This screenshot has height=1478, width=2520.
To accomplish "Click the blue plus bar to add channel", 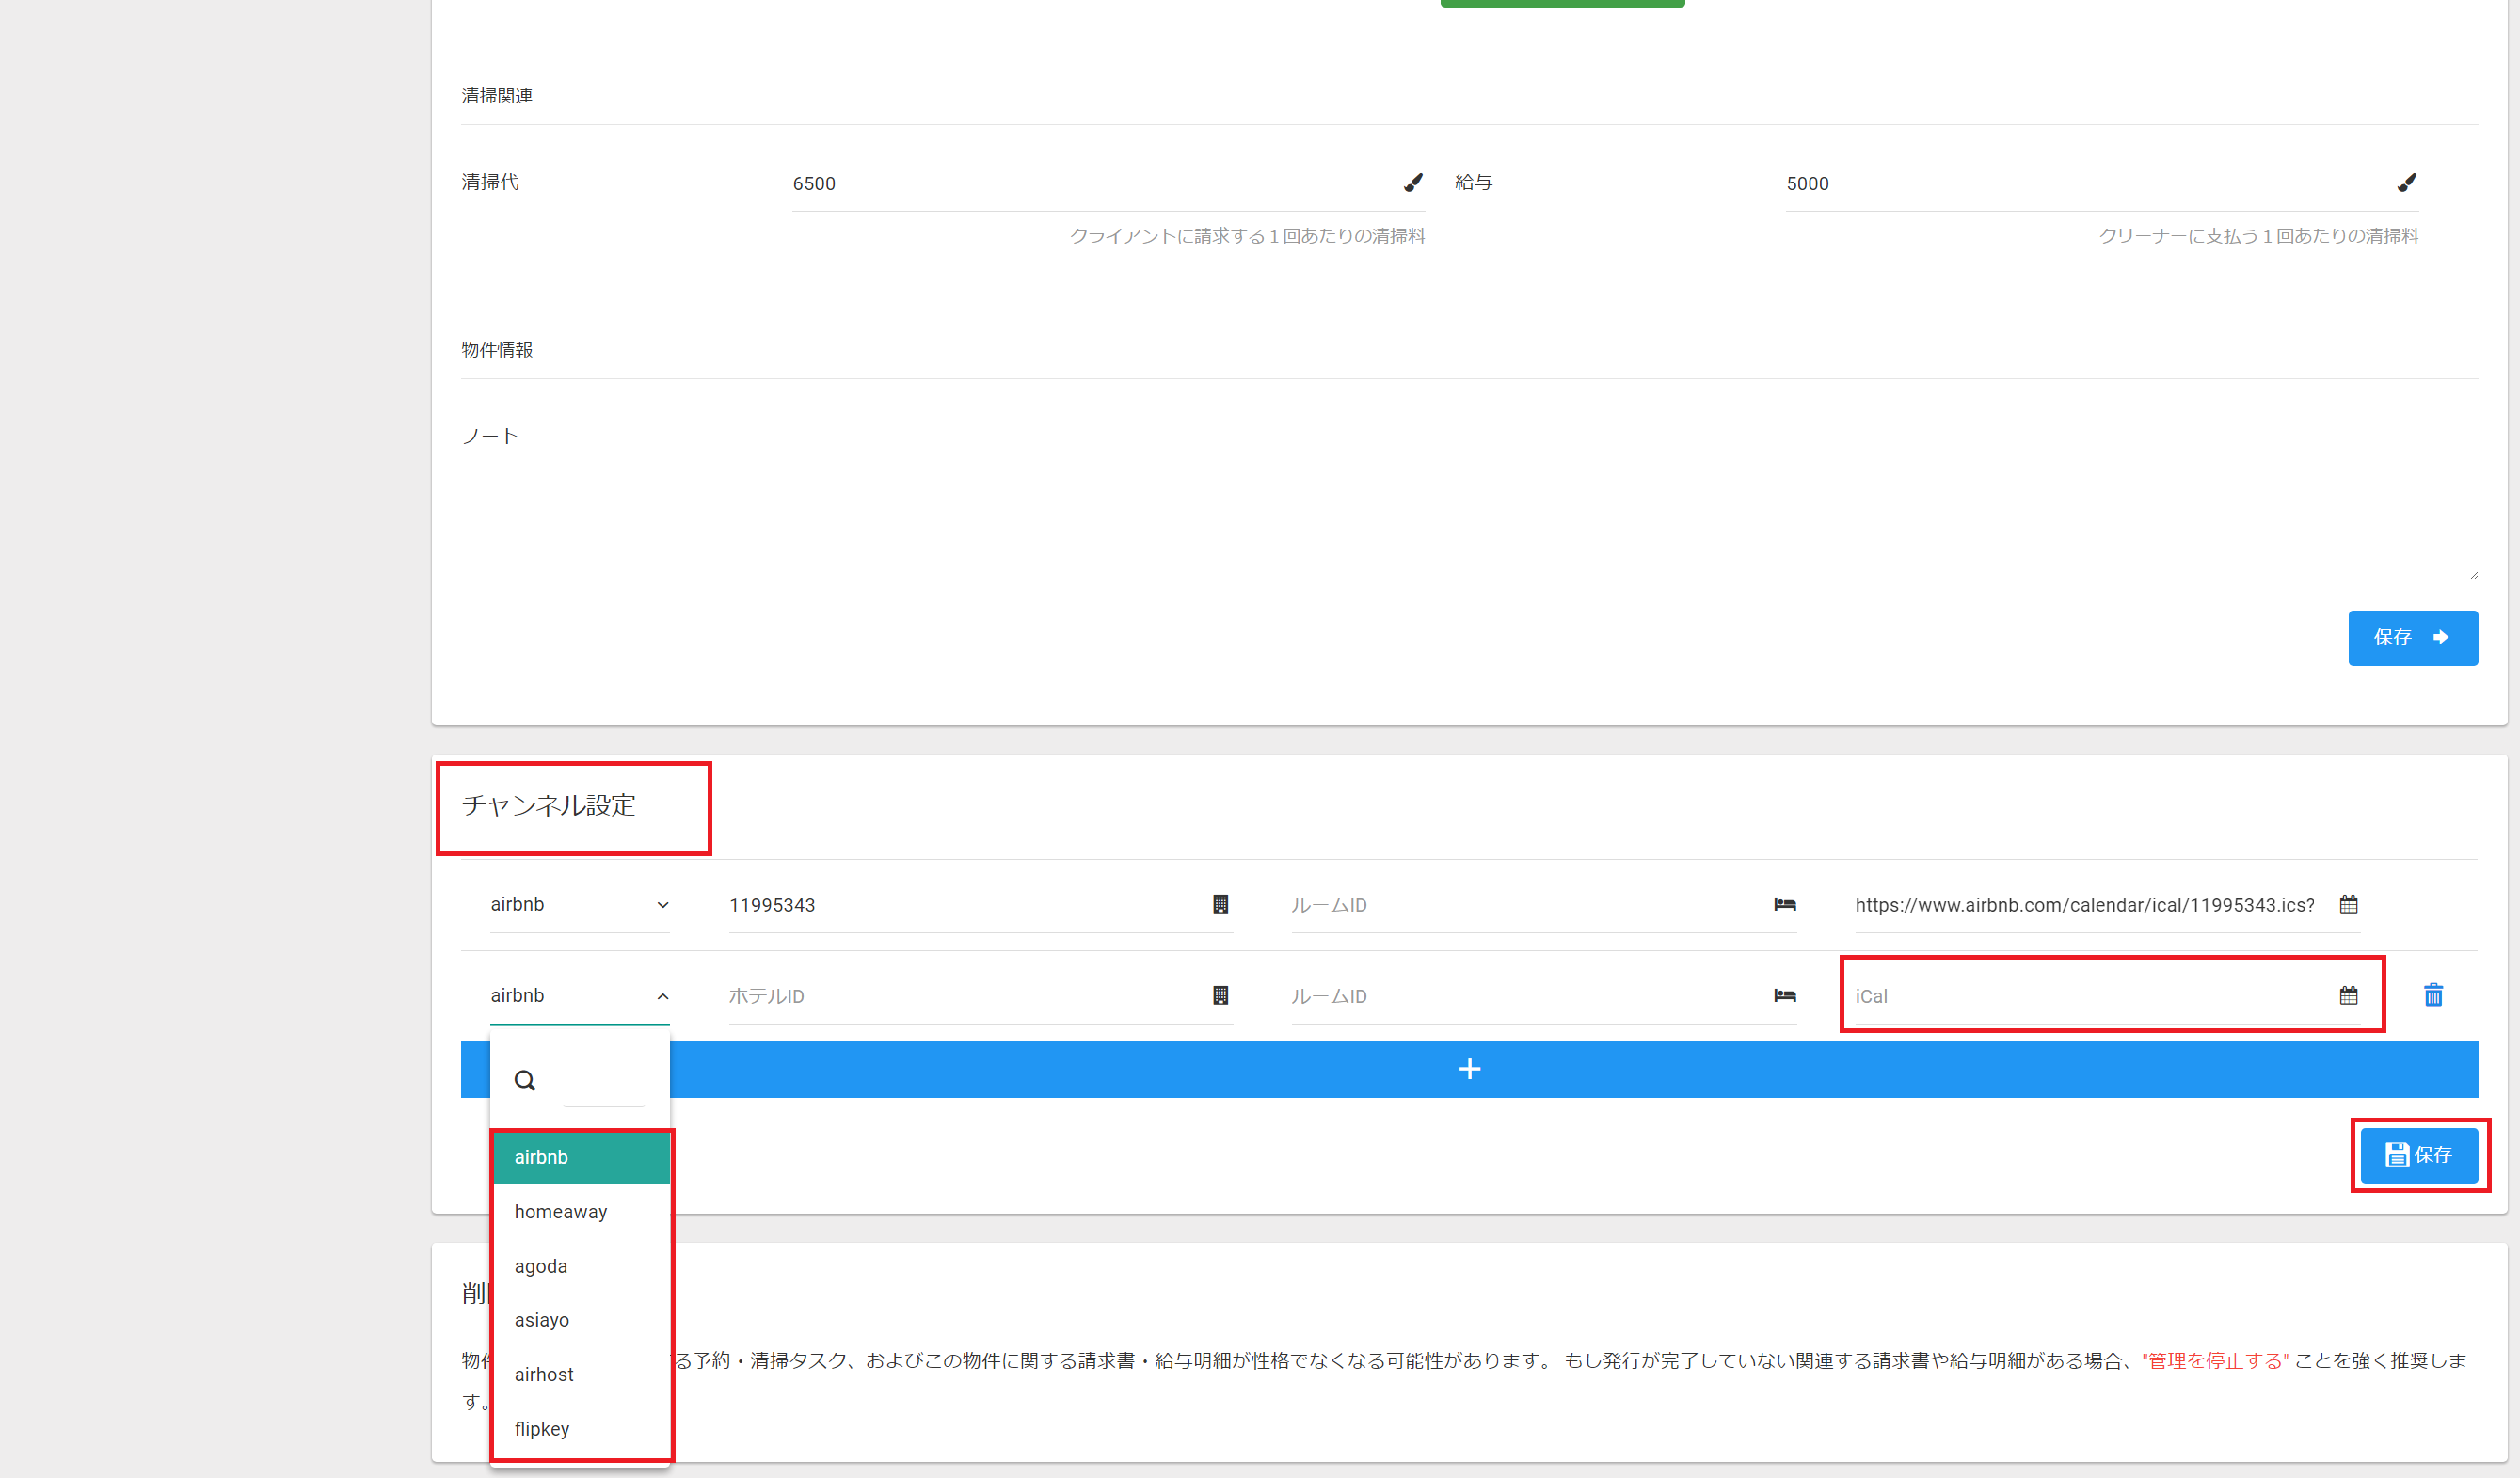I will (1468, 1069).
